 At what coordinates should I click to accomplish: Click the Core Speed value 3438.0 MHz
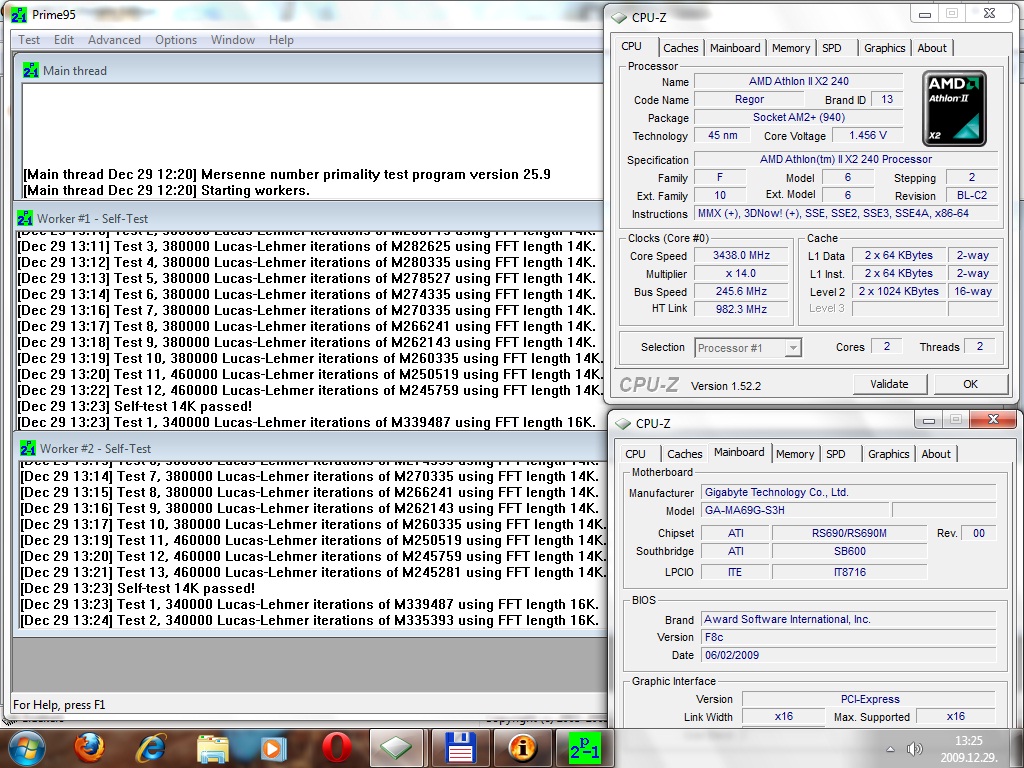tap(741, 255)
